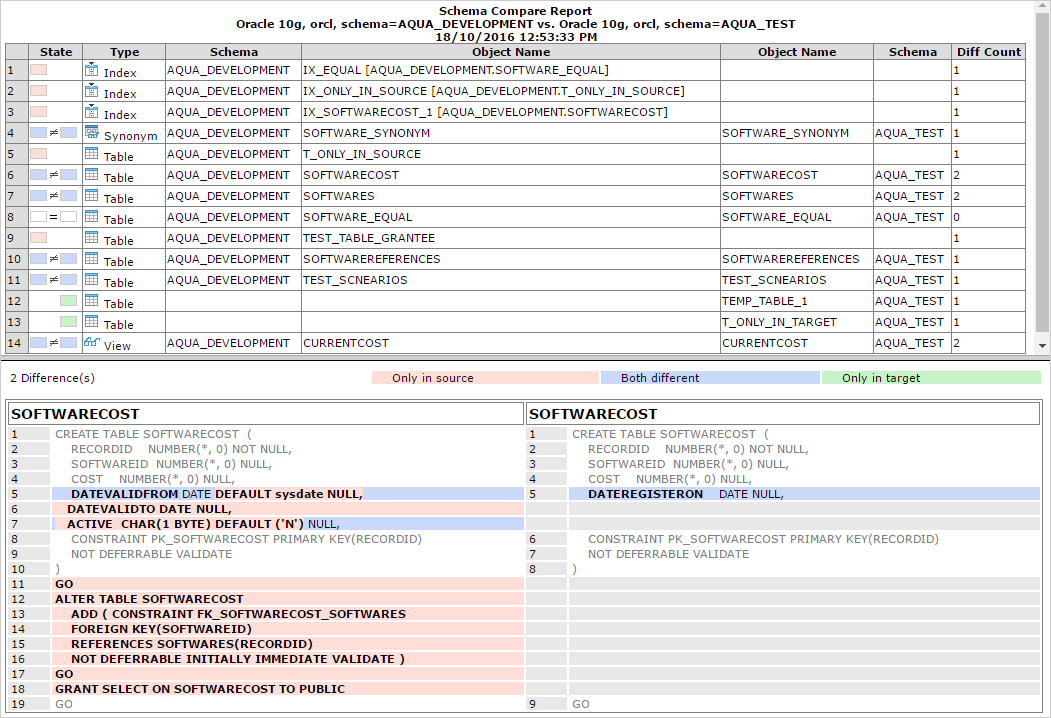Select the IX_SOFTWARECOST_1 object name cell
Screen dimensions: 1051x718
click(x=511, y=112)
